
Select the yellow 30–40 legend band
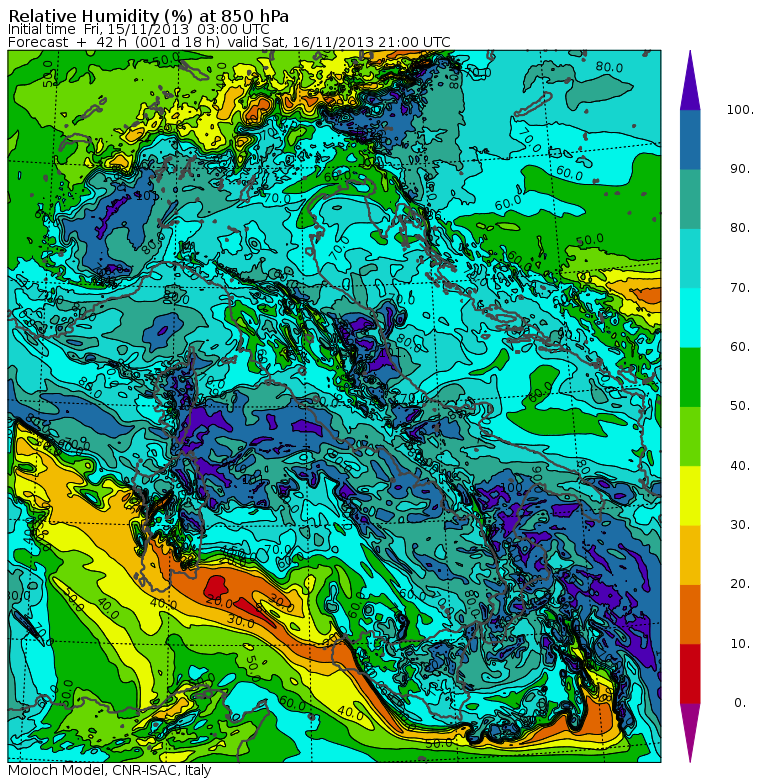click(690, 496)
